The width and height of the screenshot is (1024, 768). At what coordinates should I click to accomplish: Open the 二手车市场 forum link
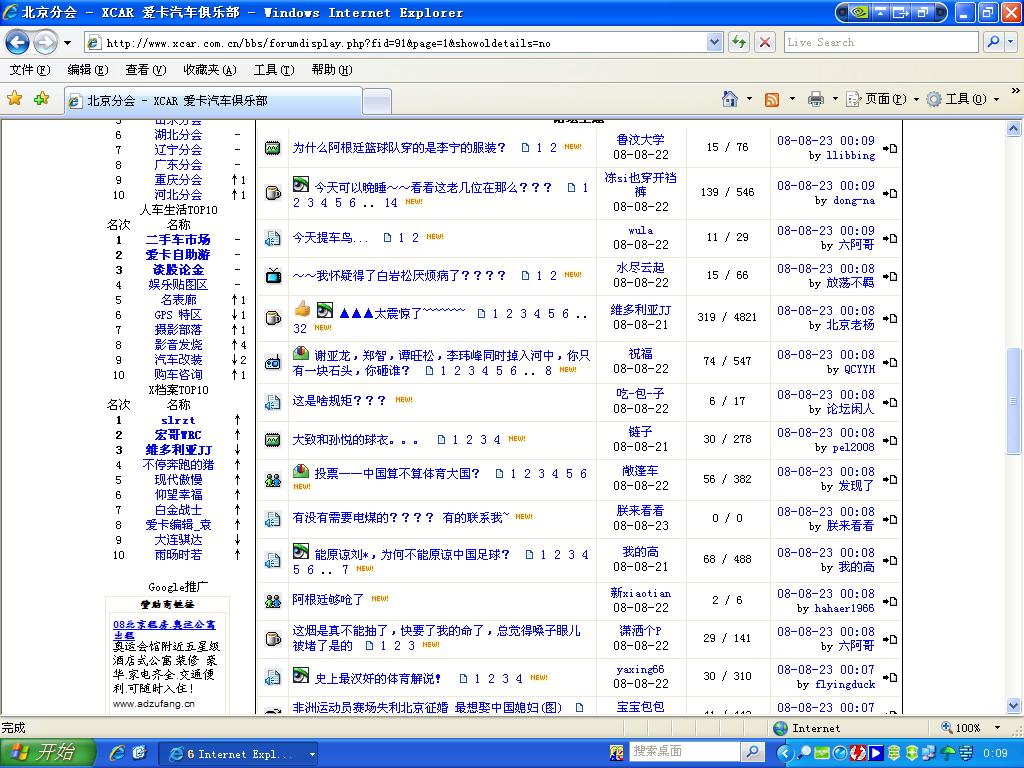[x=178, y=240]
